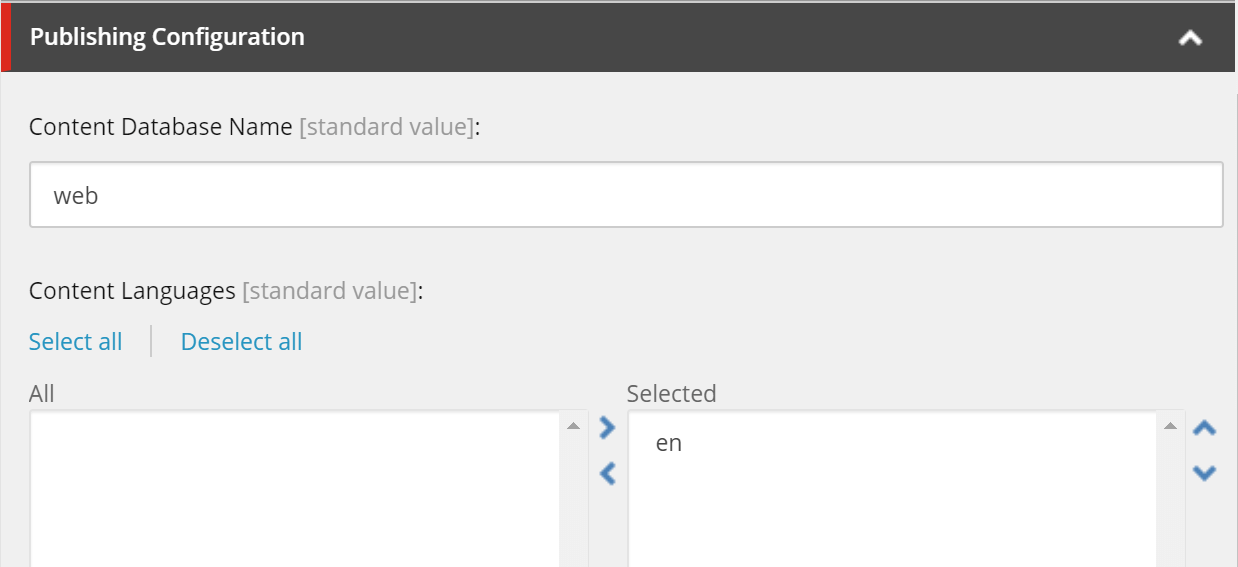This screenshot has width=1238, height=567.
Task: Click the Select all link
Action: 75,342
